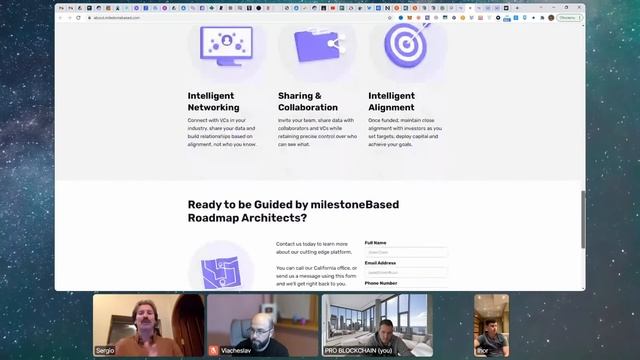Image resolution: width=640 pixels, height=360 pixels.
Task: Switch to the tab with black circle favicon
Action: tap(258, 8)
